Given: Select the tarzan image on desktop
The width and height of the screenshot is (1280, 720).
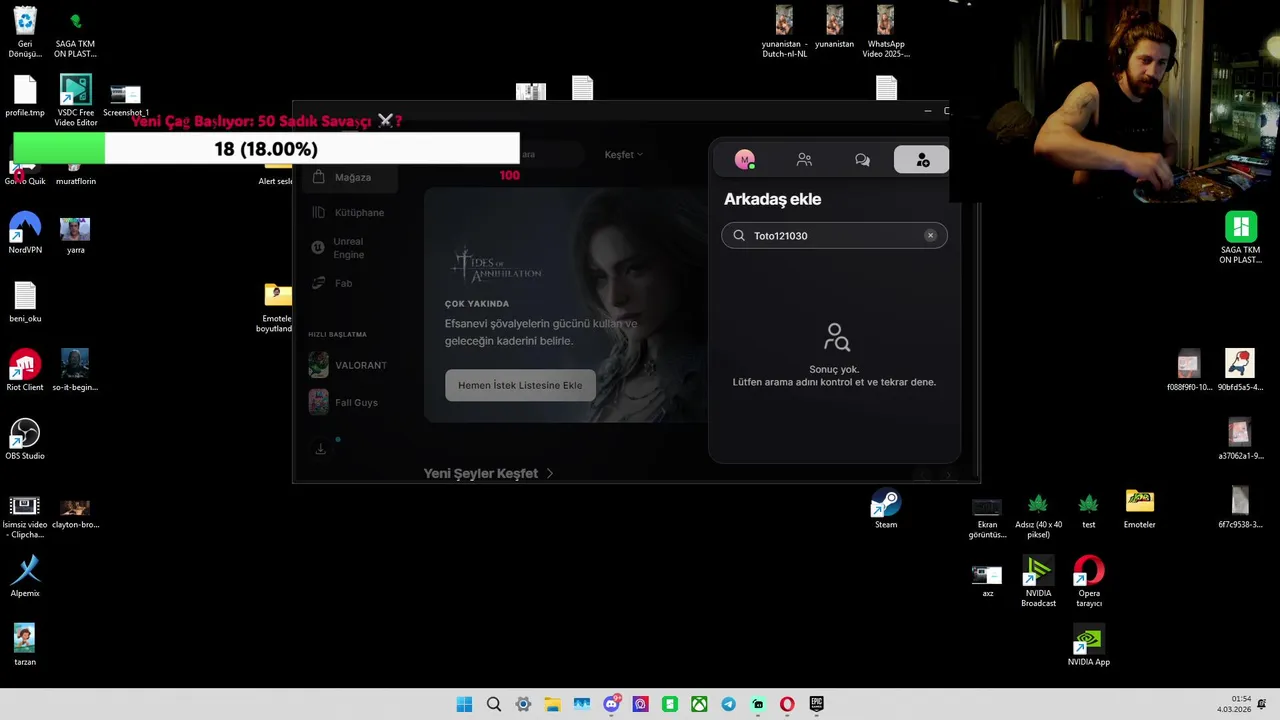Looking at the screenshot, I should [x=25, y=644].
